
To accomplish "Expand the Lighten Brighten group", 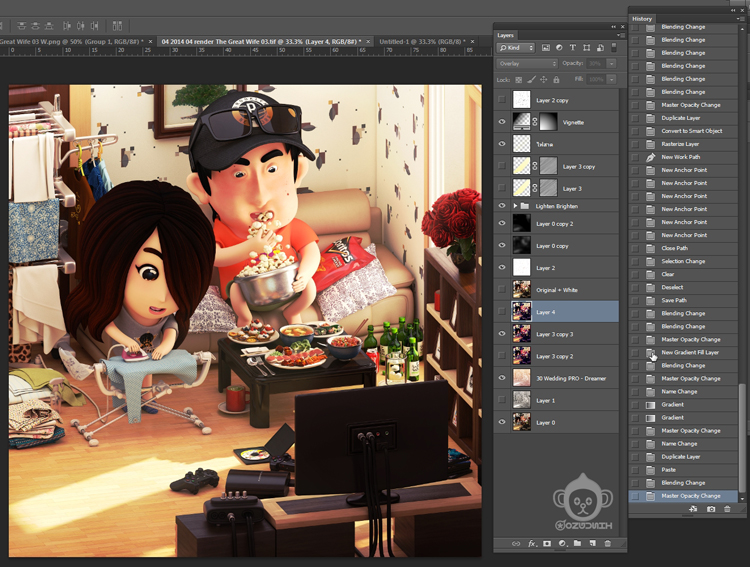I will [x=515, y=206].
